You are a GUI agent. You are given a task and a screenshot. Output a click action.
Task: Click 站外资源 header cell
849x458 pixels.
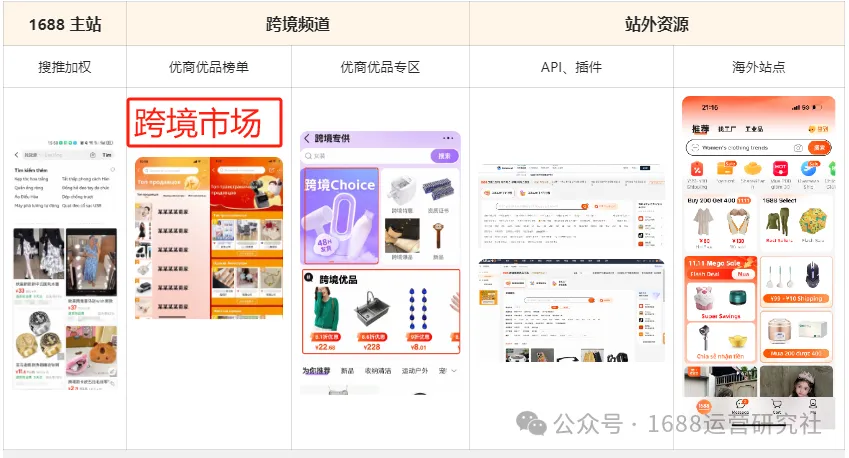(657, 24)
